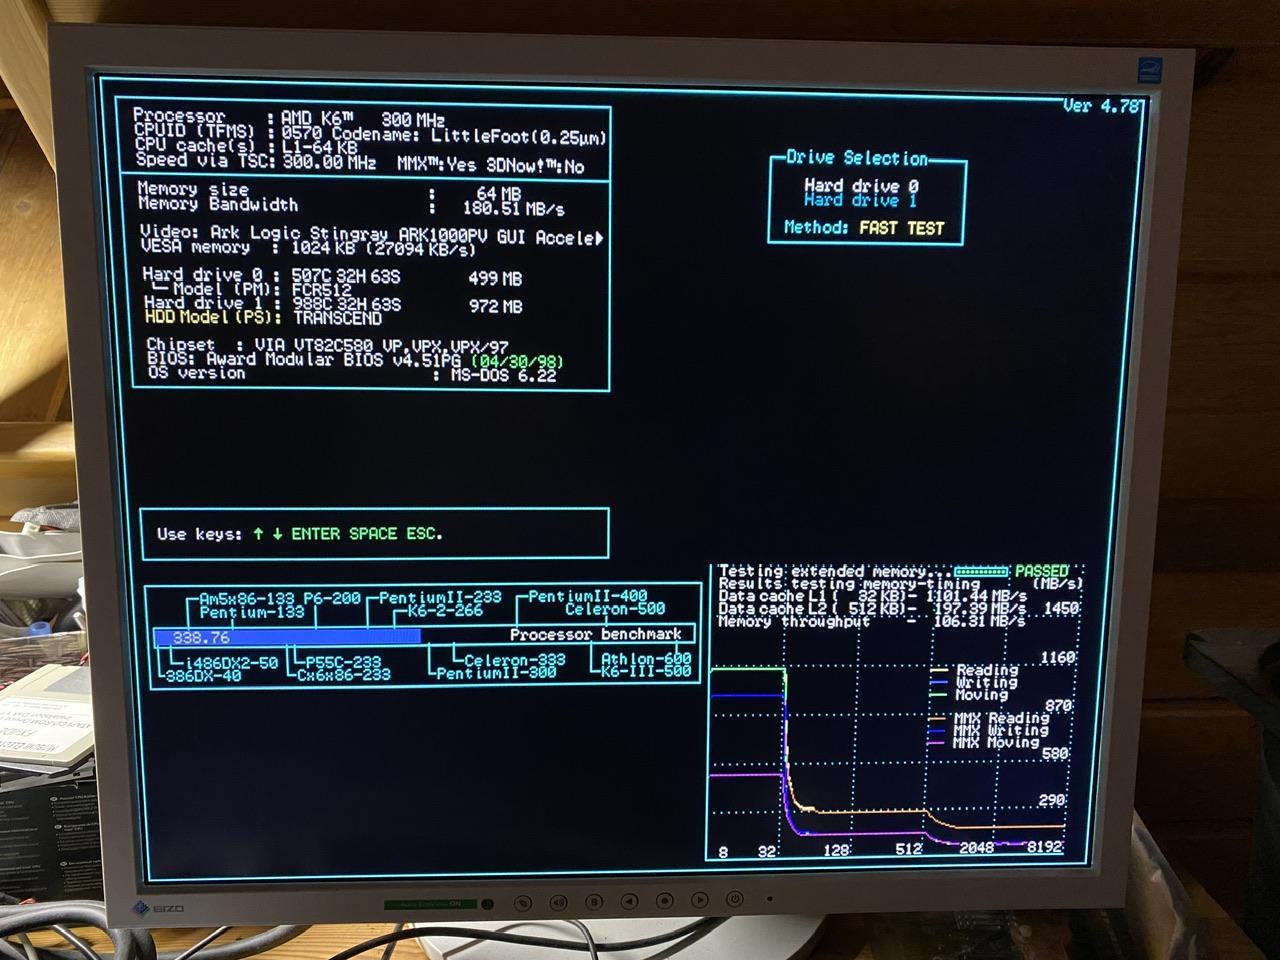
Task: Click the '2048' x-axis label on graph
Action: [x=977, y=848]
